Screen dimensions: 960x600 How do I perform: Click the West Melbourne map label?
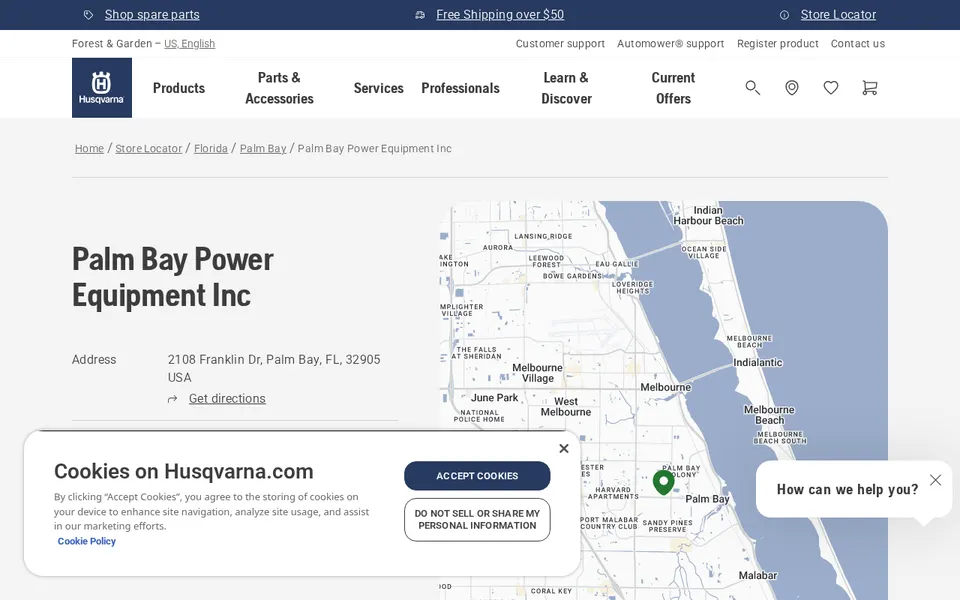[566, 407]
